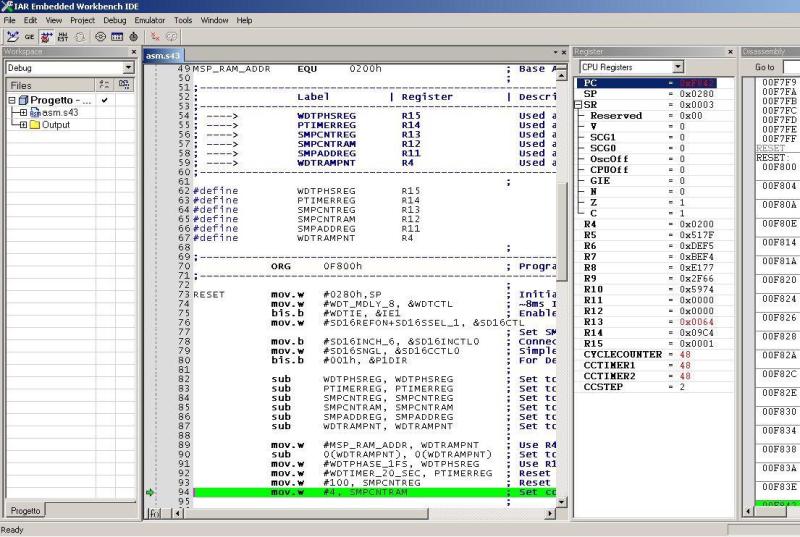This screenshot has height=537, width=800.
Task: Open the Help menu
Action: pos(244,20)
